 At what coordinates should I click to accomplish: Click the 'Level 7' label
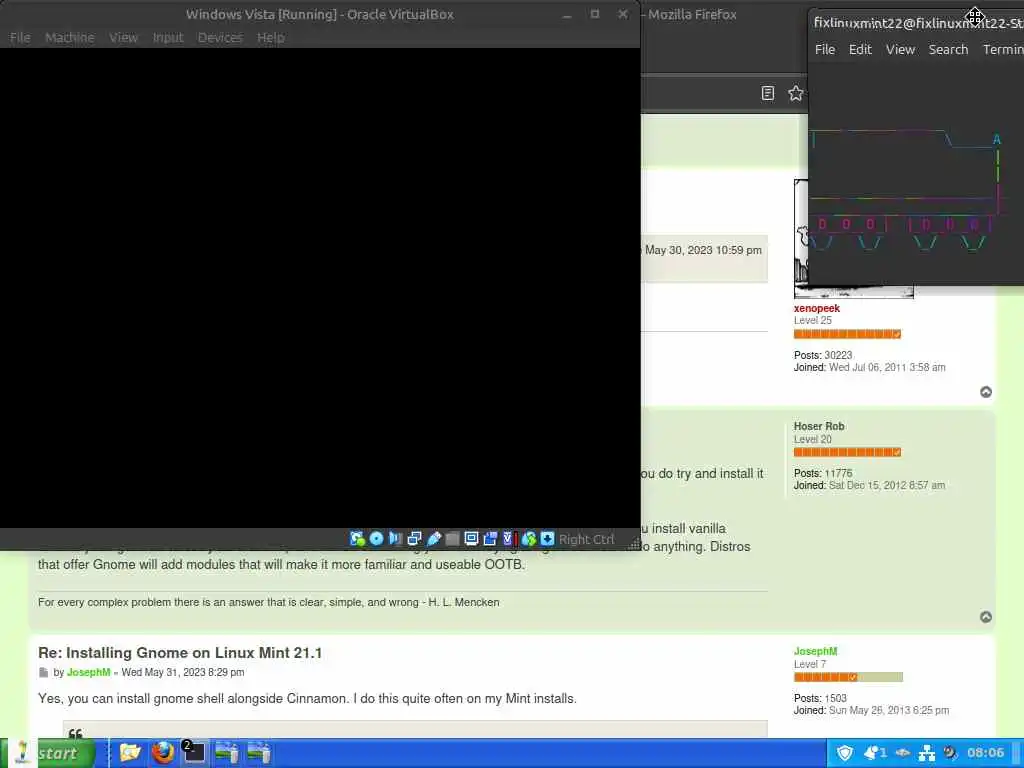810,664
